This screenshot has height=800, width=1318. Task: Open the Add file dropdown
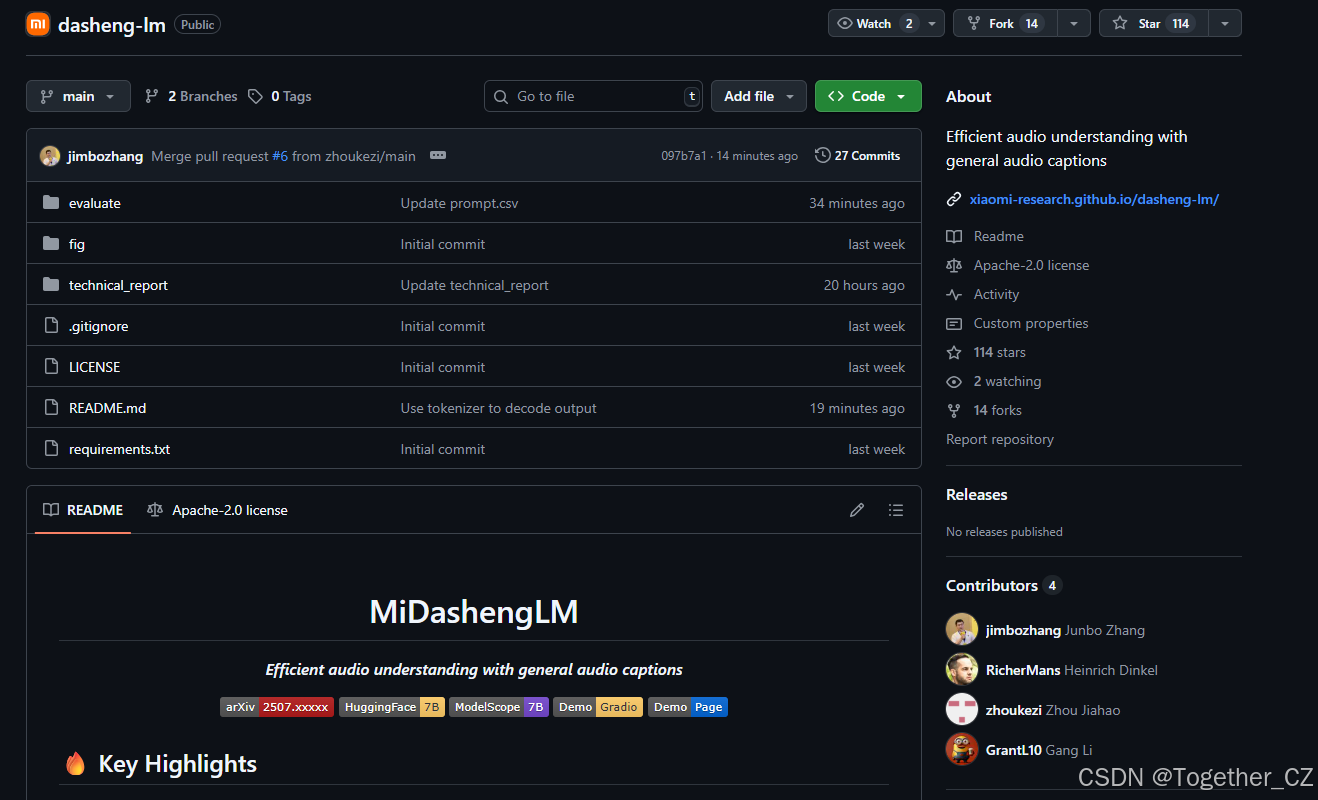tap(758, 96)
